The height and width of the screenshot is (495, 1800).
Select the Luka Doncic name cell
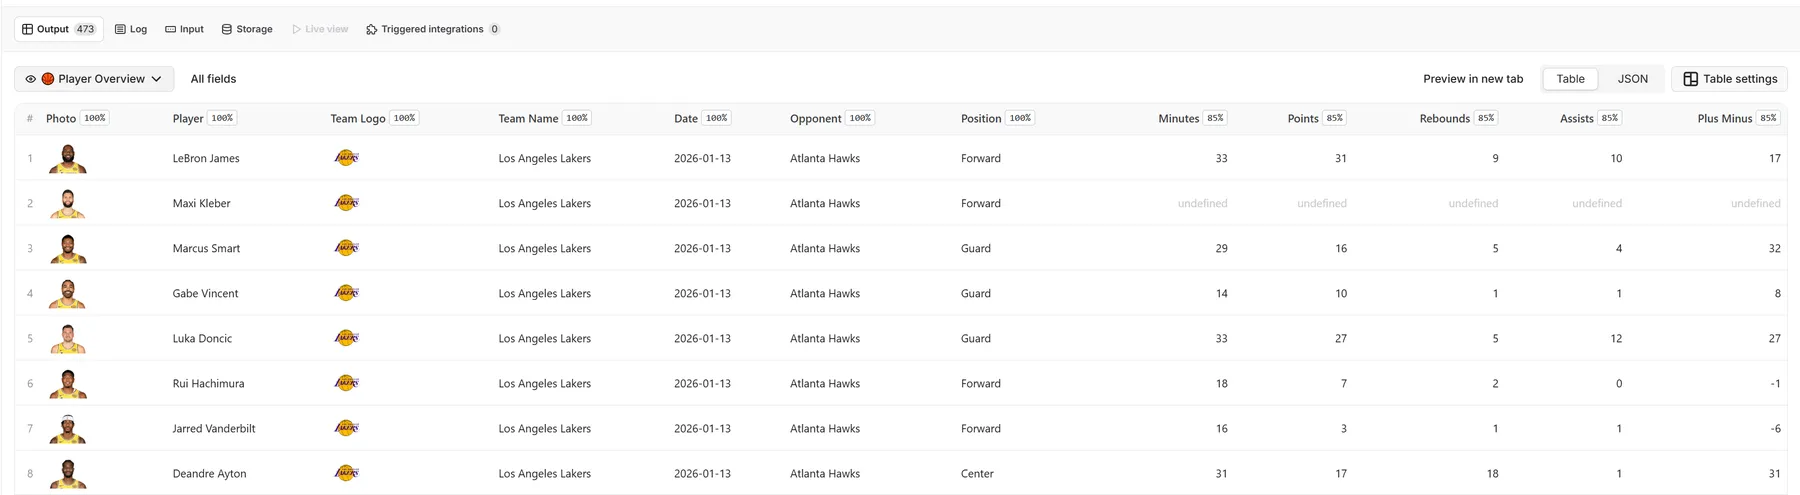pos(202,338)
